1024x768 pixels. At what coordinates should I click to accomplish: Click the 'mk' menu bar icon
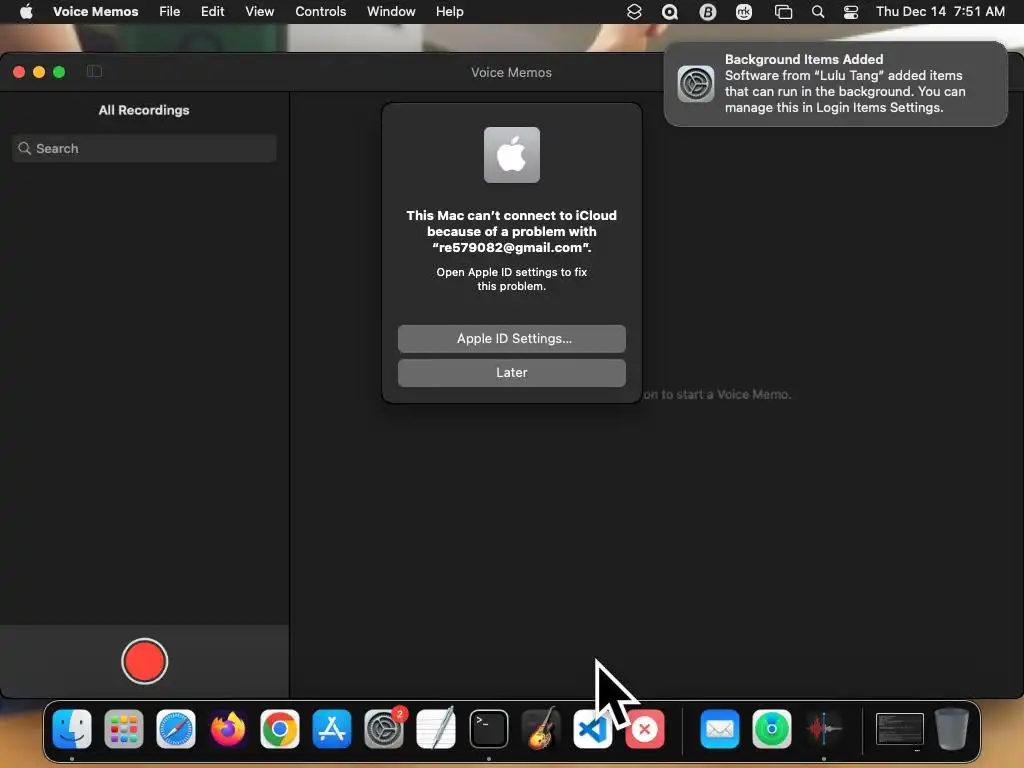[744, 12]
